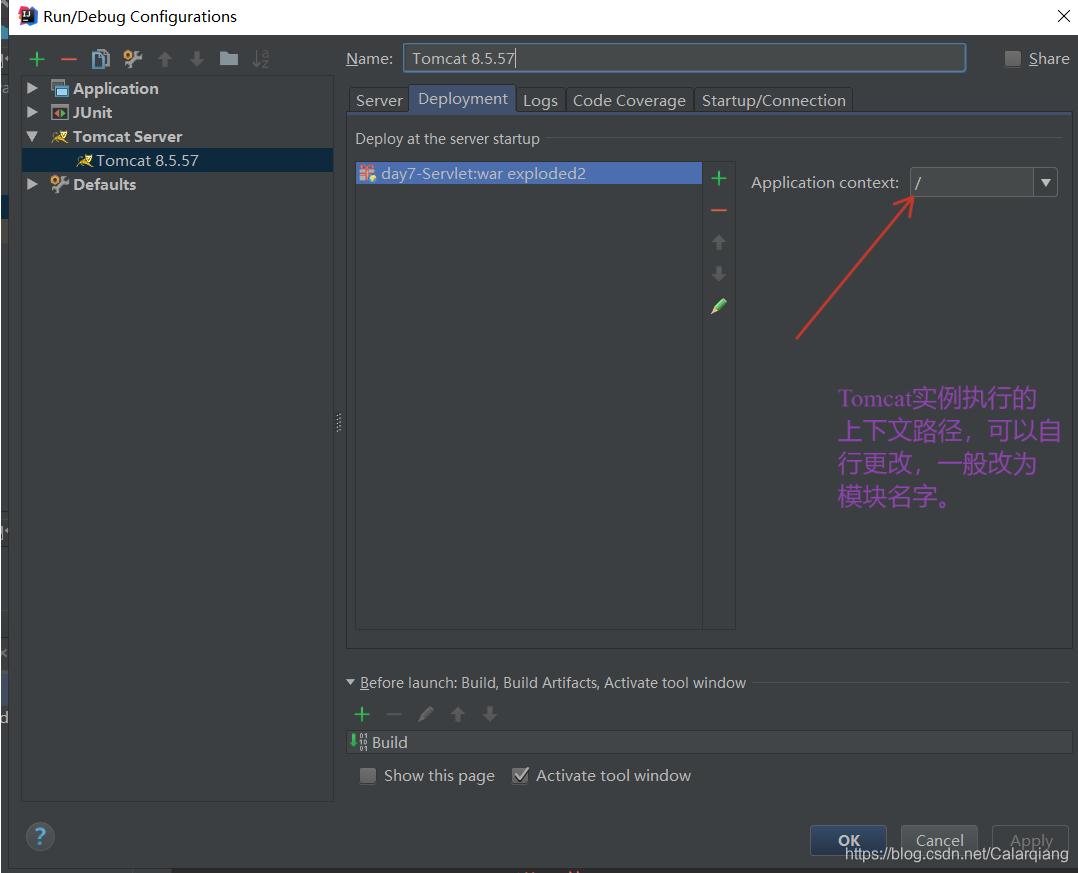Open Application context dropdown arrow

click(x=1046, y=183)
